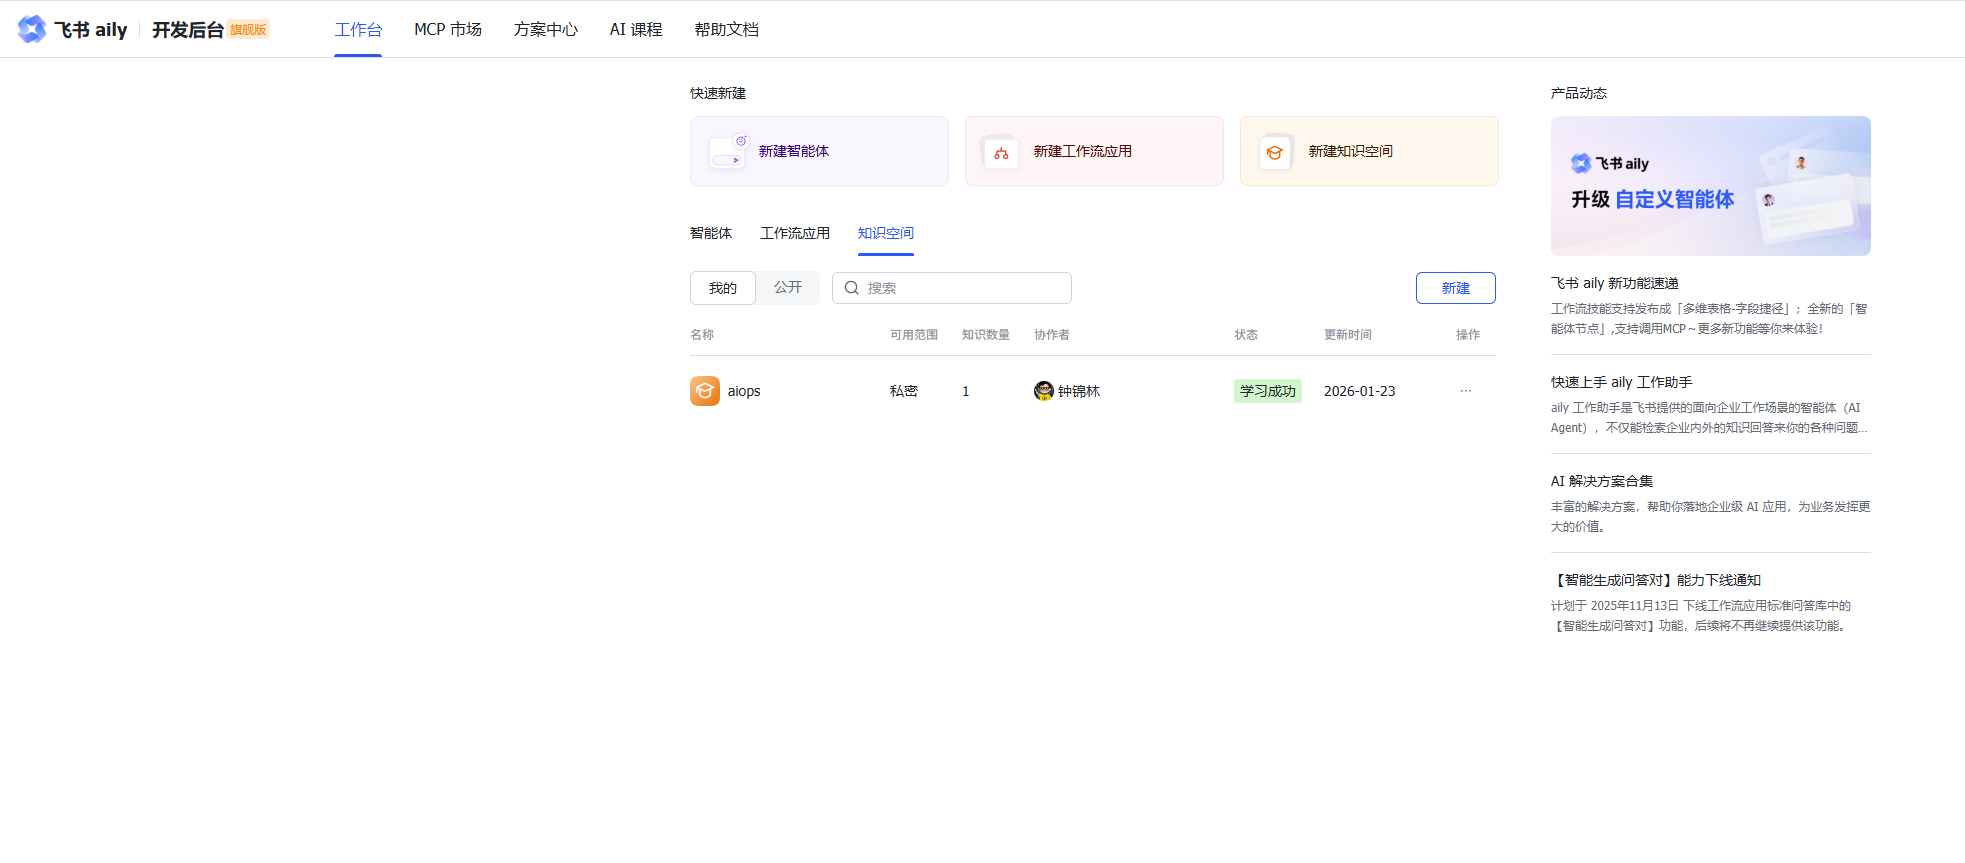The image size is (1965, 863).
Task: Select the 我的 filter toggle
Action: [x=723, y=288]
